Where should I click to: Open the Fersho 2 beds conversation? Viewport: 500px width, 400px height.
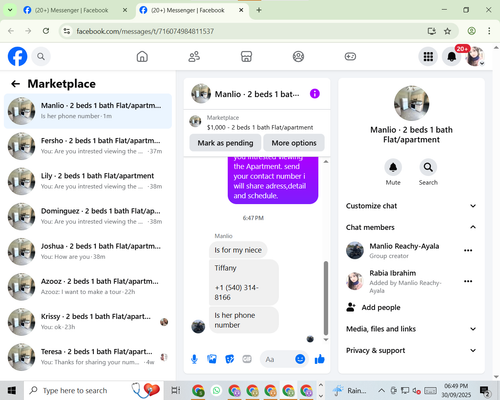pos(88,146)
